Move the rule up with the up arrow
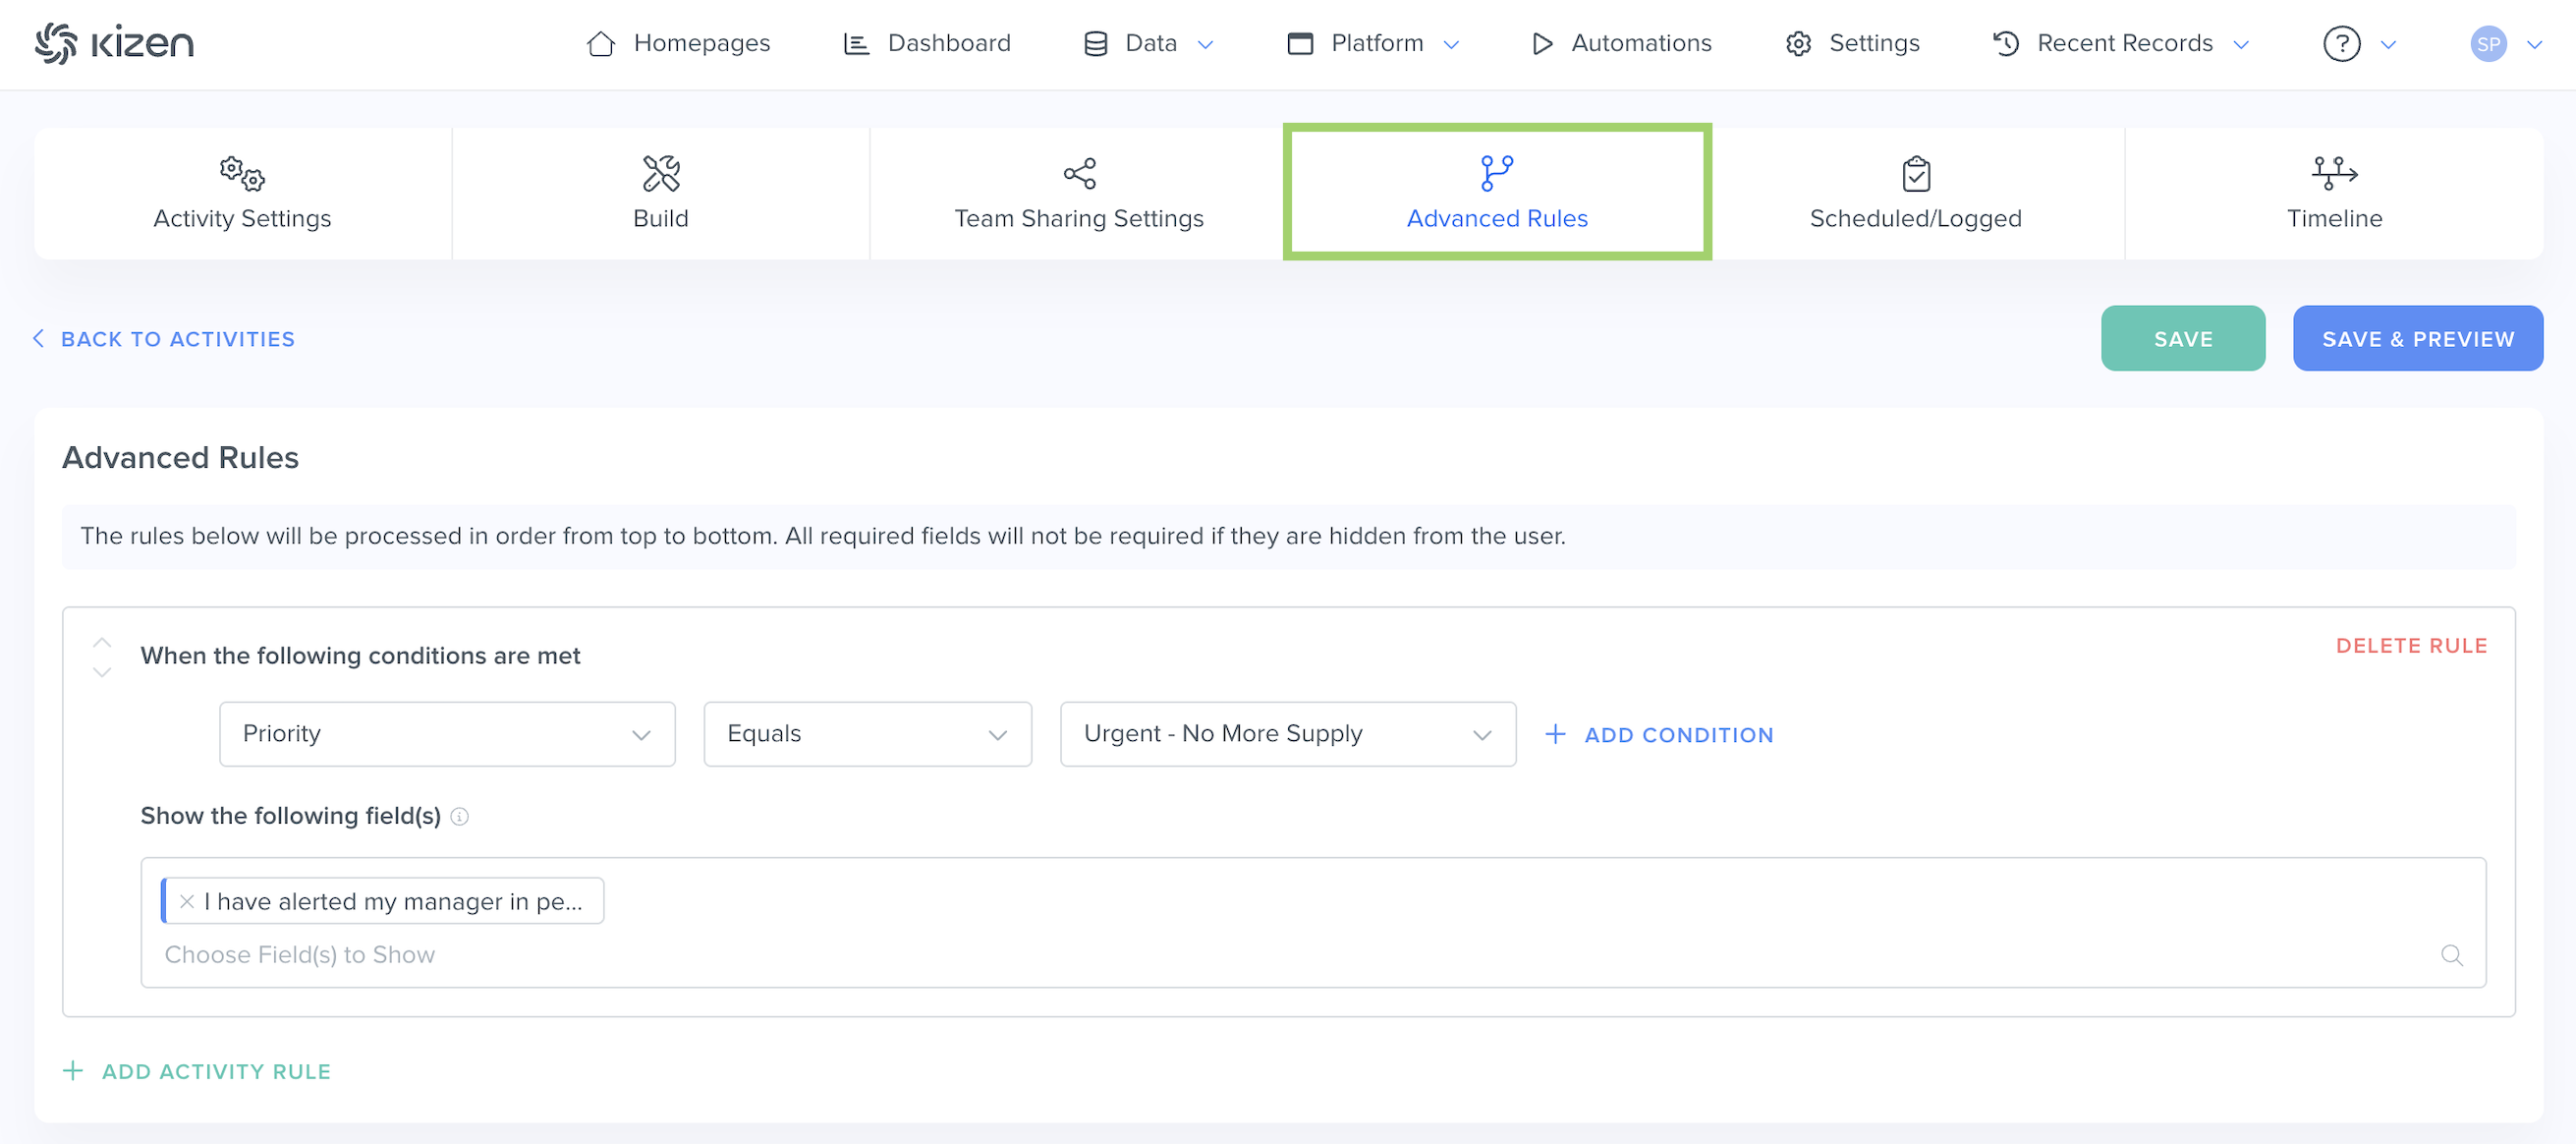Viewport: 2576px width, 1144px height. [102, 641]
